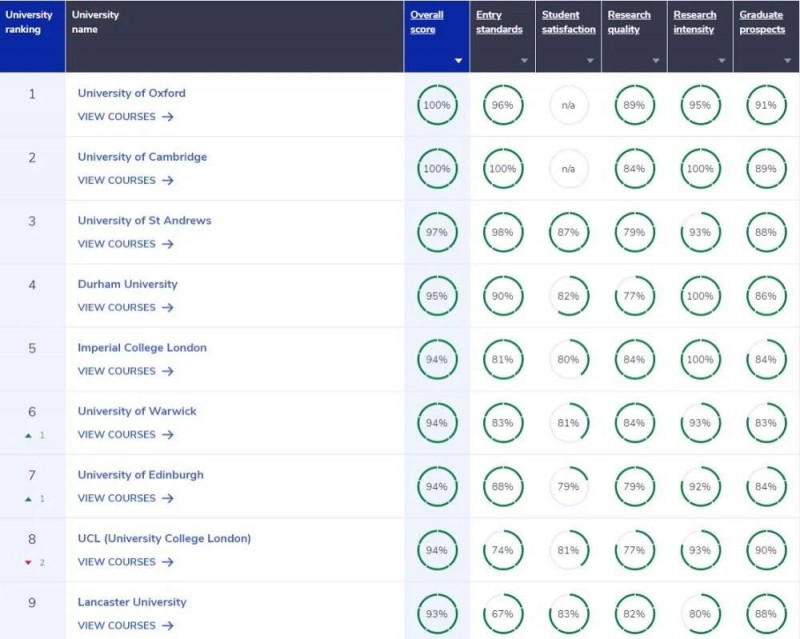
Task: Click Warwick's 83% graduate prospects circle
Action: click(766, 423)
